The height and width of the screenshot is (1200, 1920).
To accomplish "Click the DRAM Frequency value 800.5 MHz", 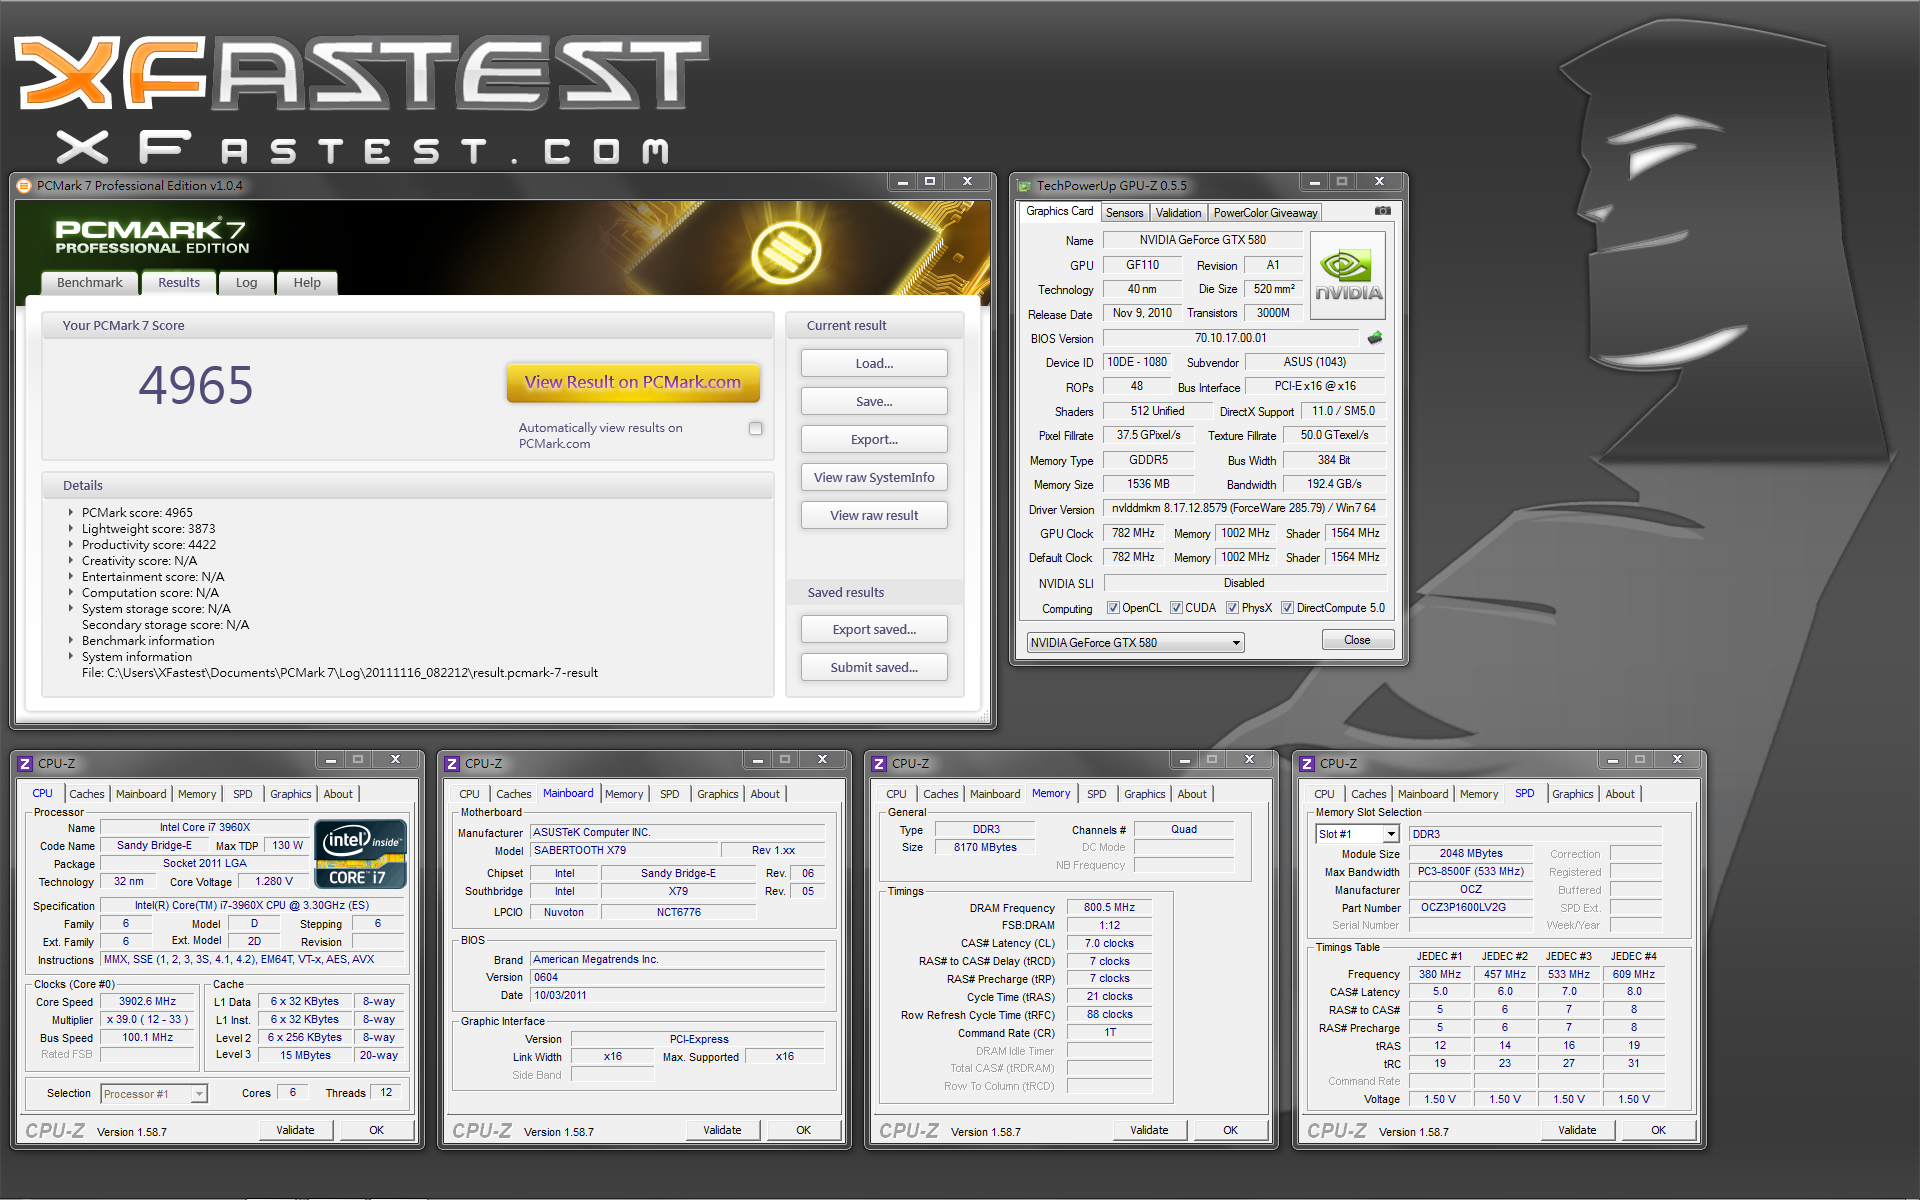I will point(1109,907).
